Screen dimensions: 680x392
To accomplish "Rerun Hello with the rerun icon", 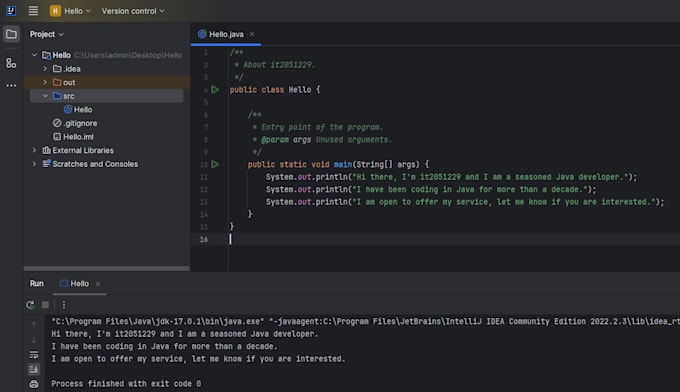I will (30, 305).
